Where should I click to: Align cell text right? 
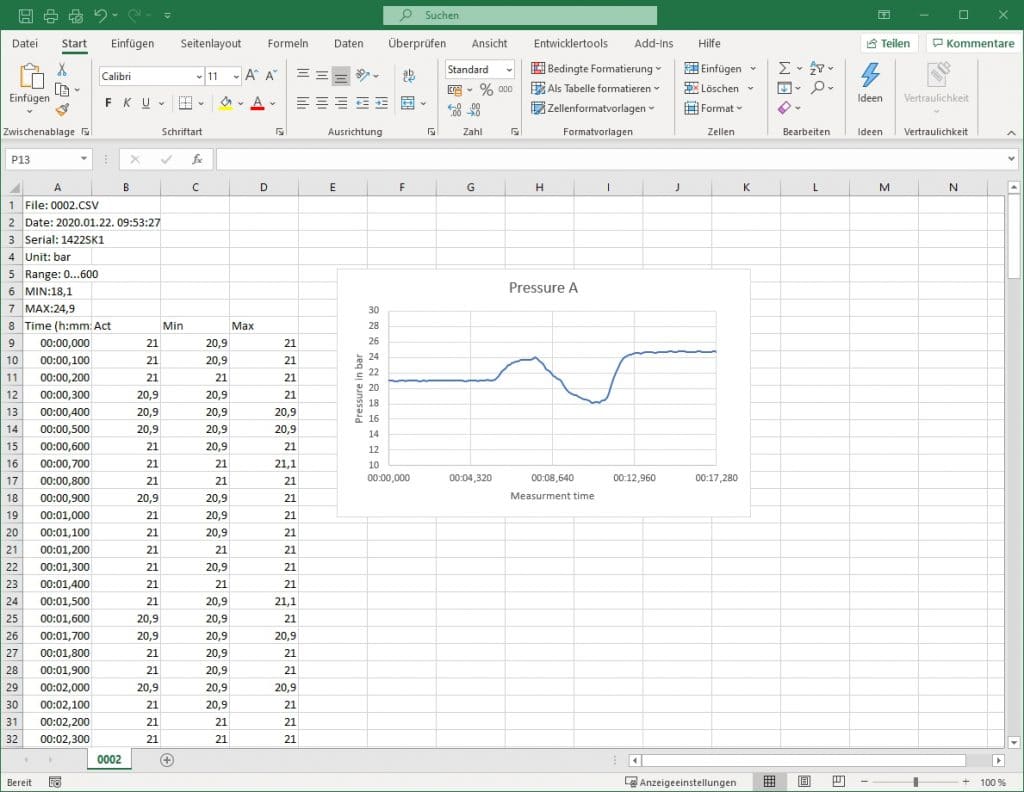tap(341, 103)
